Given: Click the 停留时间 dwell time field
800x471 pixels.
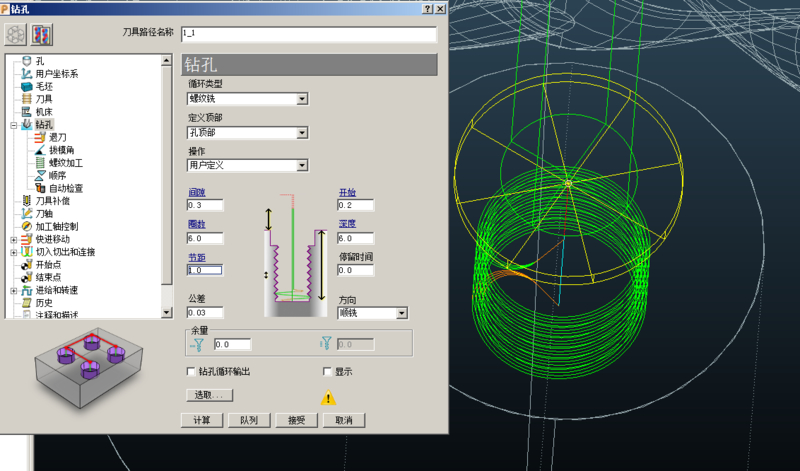Looking at the screenshot, I should [x=356, y=270].
